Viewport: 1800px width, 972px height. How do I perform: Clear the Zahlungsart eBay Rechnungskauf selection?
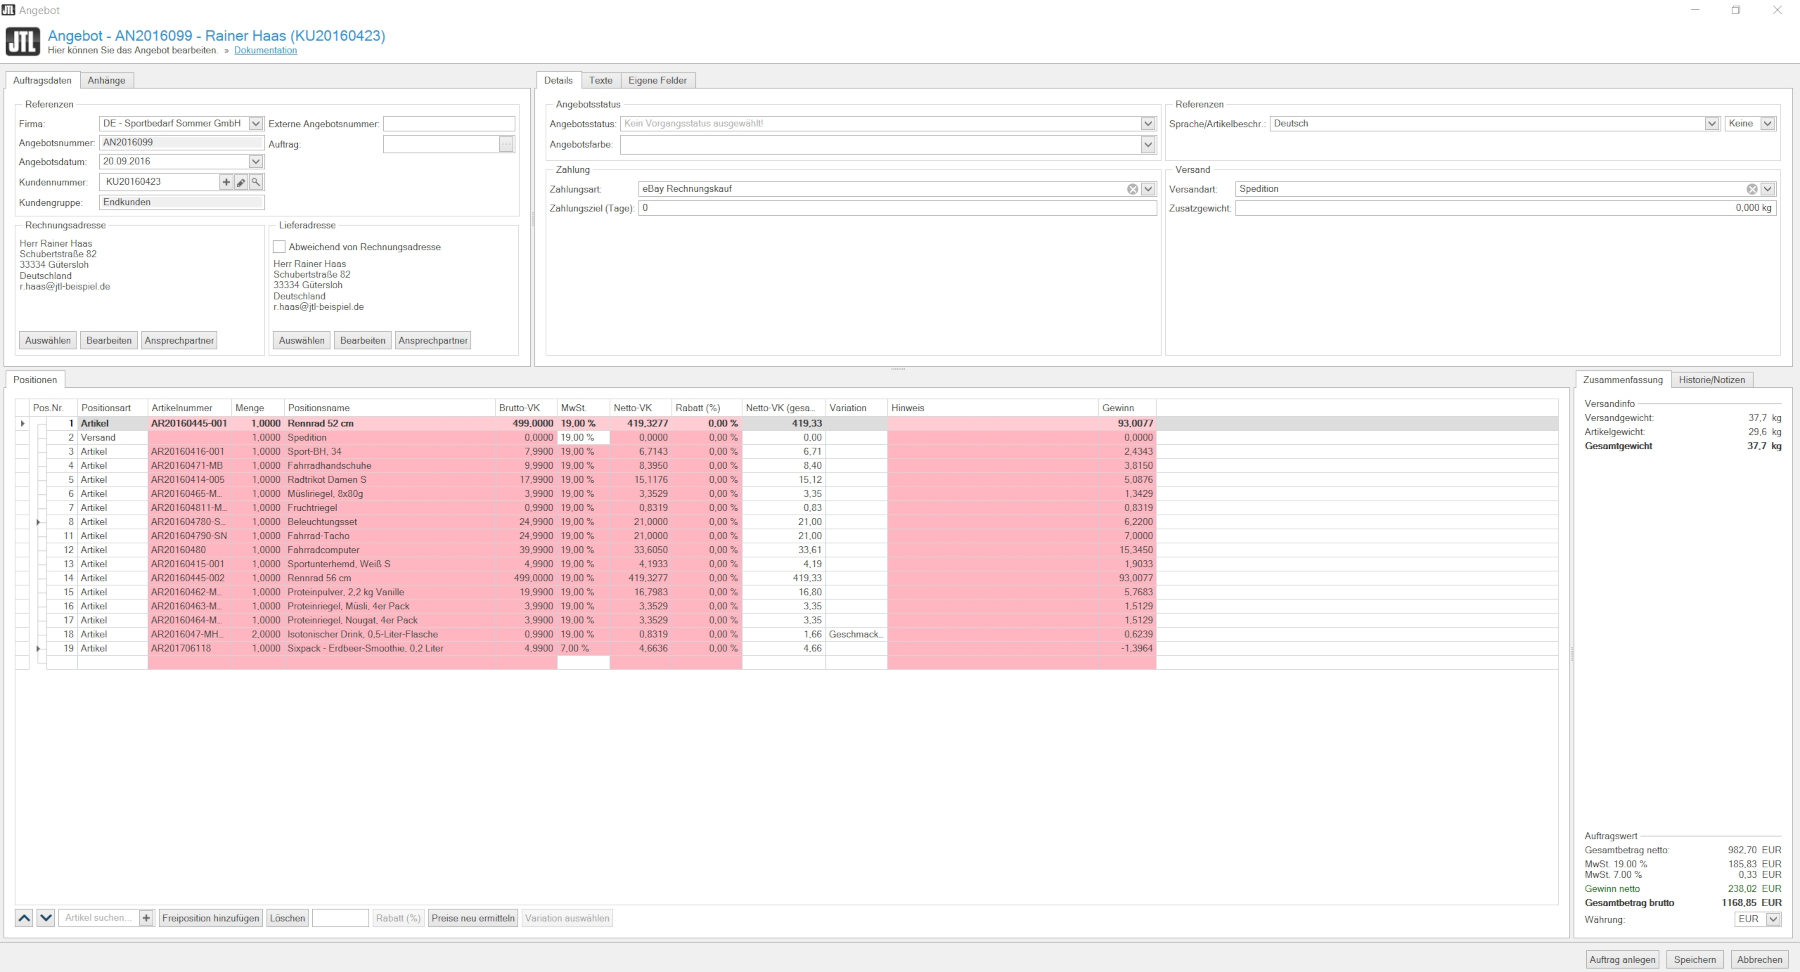1132,189
